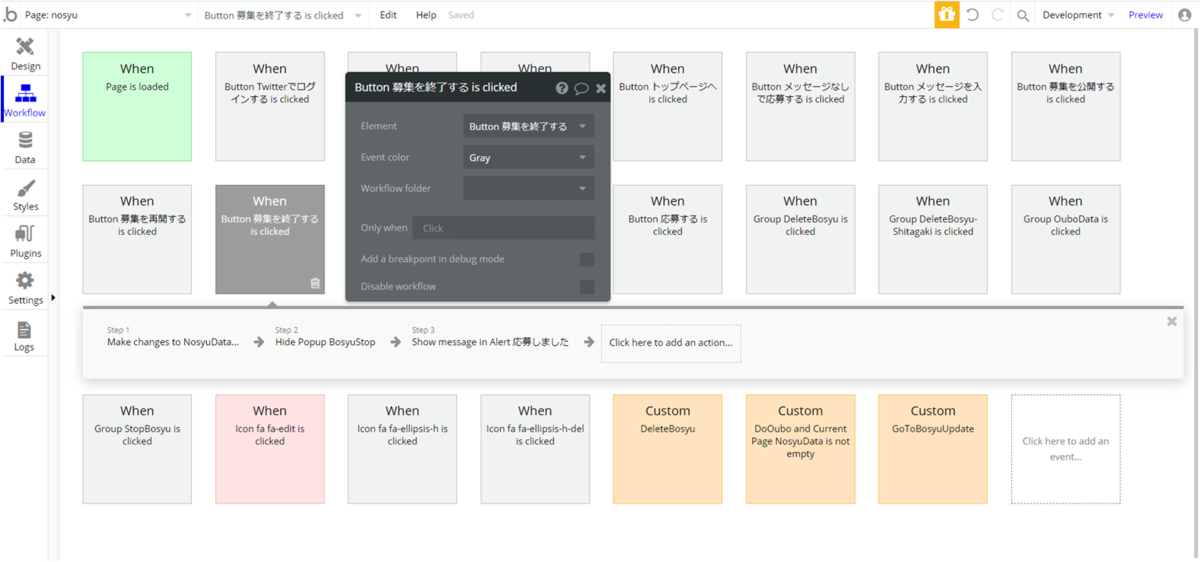Image resolution: width=1200 pixels, height=562 pixels.
Task: Click the comment bubble icon in the event panel
Action: [581, 88]
